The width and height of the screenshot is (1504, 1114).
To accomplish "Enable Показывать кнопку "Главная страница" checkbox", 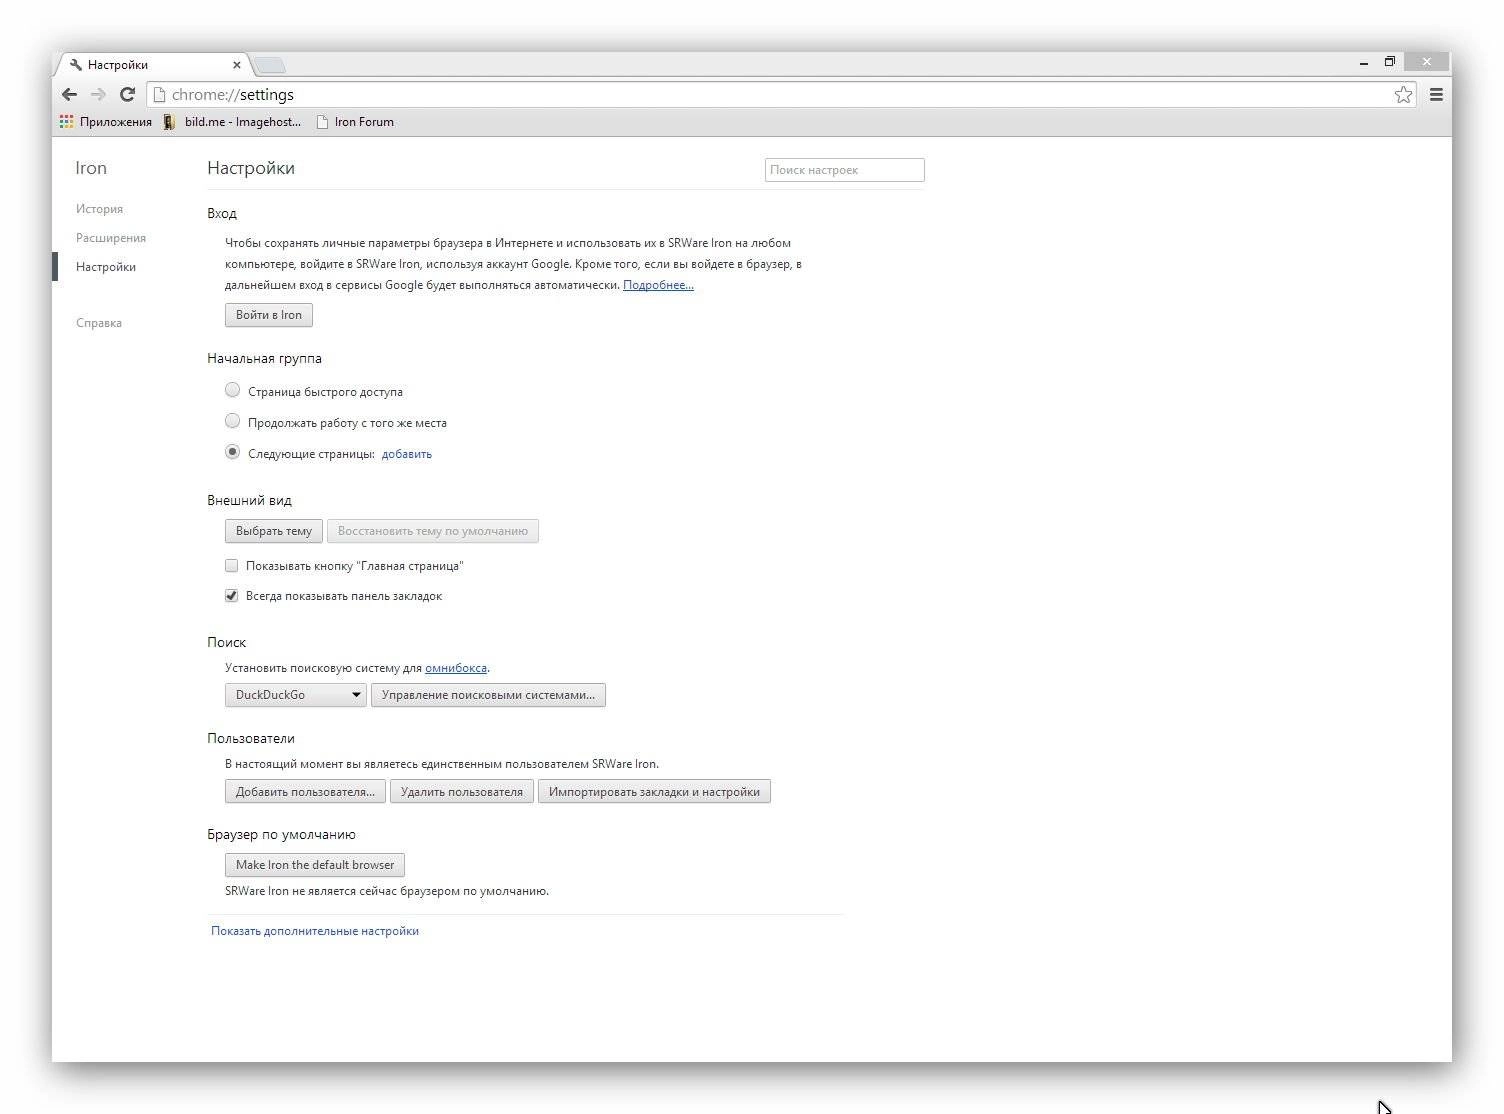I will pos(232,566).
